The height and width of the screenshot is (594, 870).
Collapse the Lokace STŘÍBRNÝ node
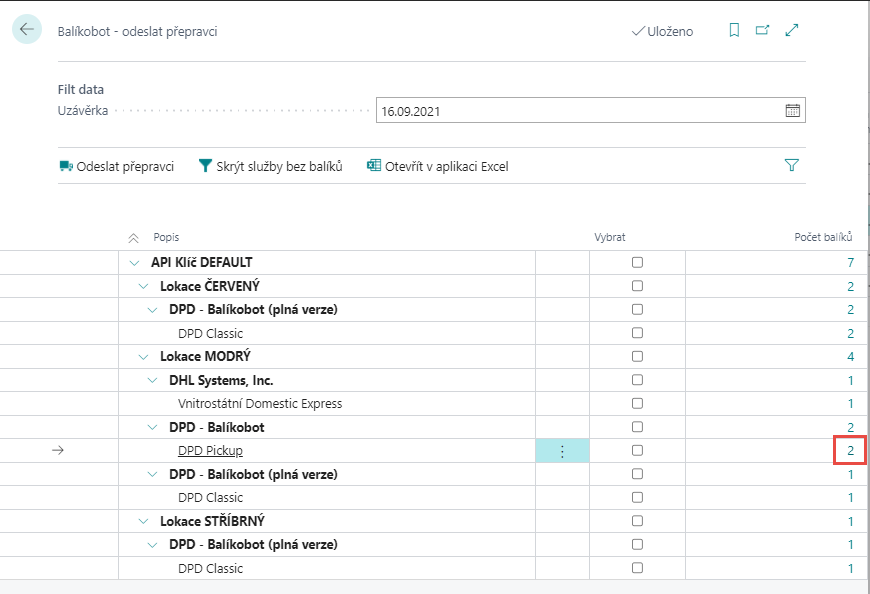pos(143,522)
